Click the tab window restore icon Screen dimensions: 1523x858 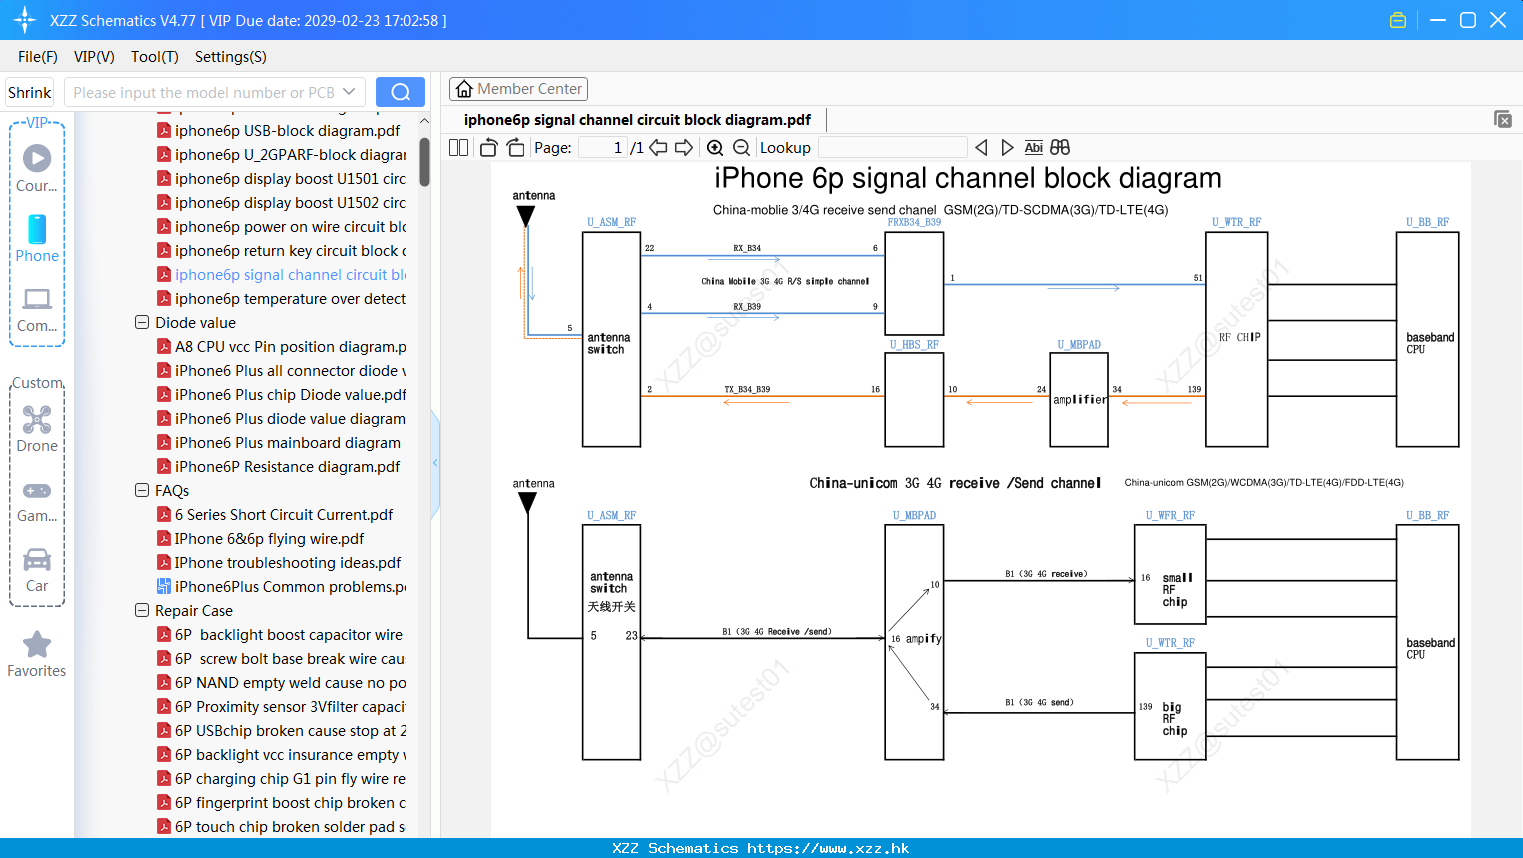1502,119
